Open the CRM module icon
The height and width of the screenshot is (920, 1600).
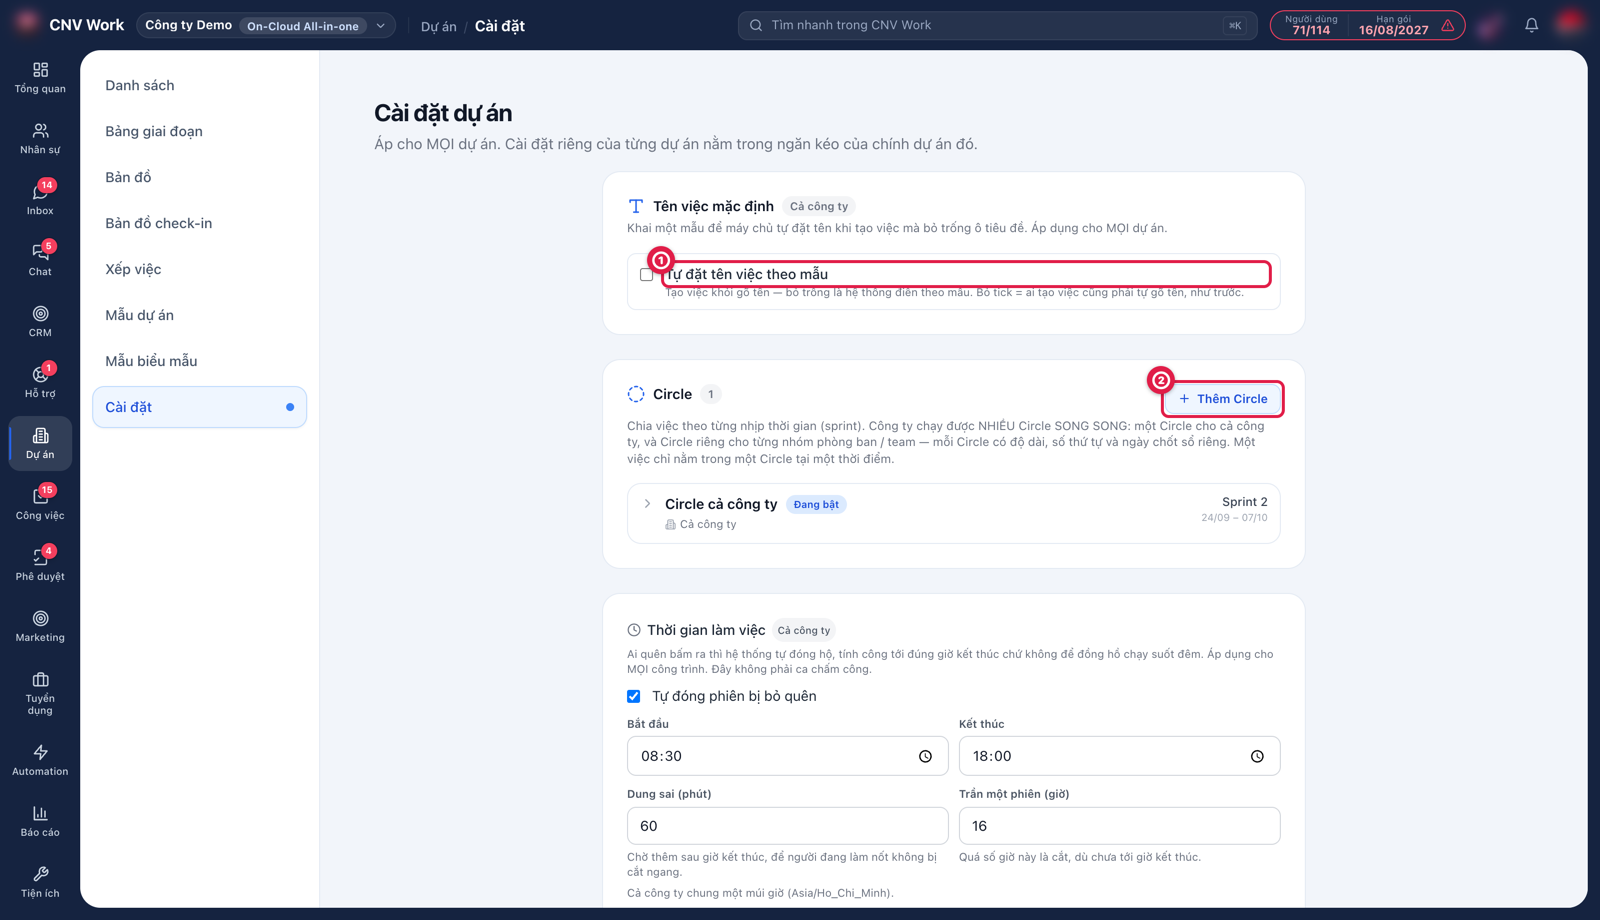coord(40,322)
